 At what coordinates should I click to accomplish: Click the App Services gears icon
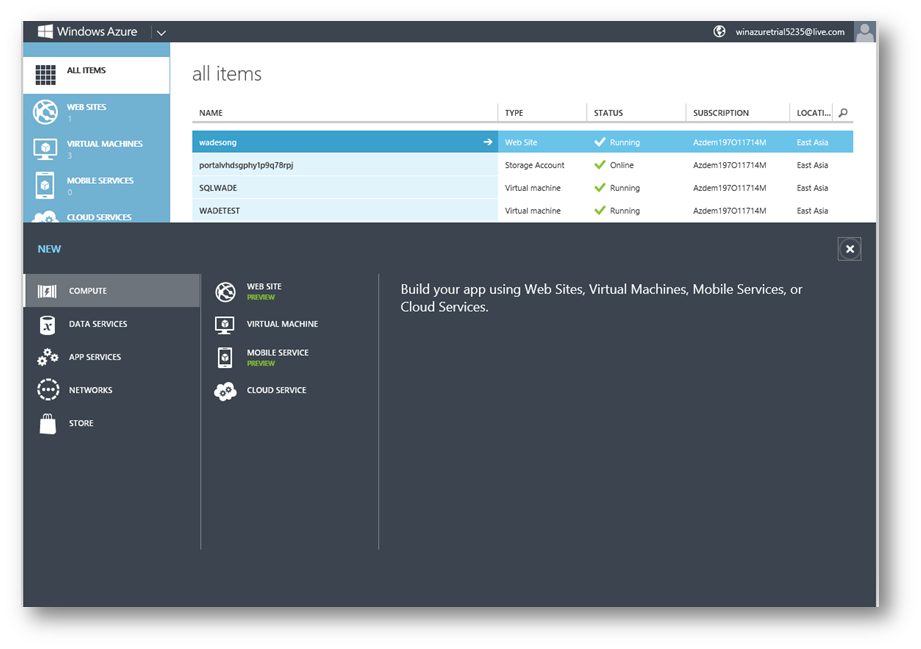tap(48, 357)
